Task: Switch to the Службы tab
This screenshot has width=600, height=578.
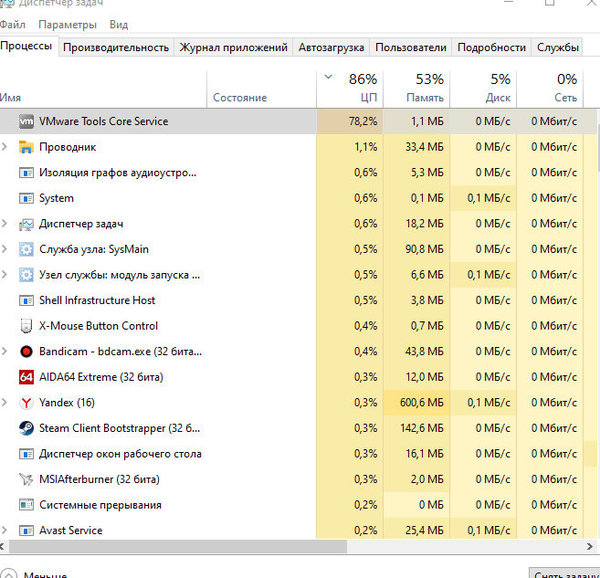Action: click(557, 47)
